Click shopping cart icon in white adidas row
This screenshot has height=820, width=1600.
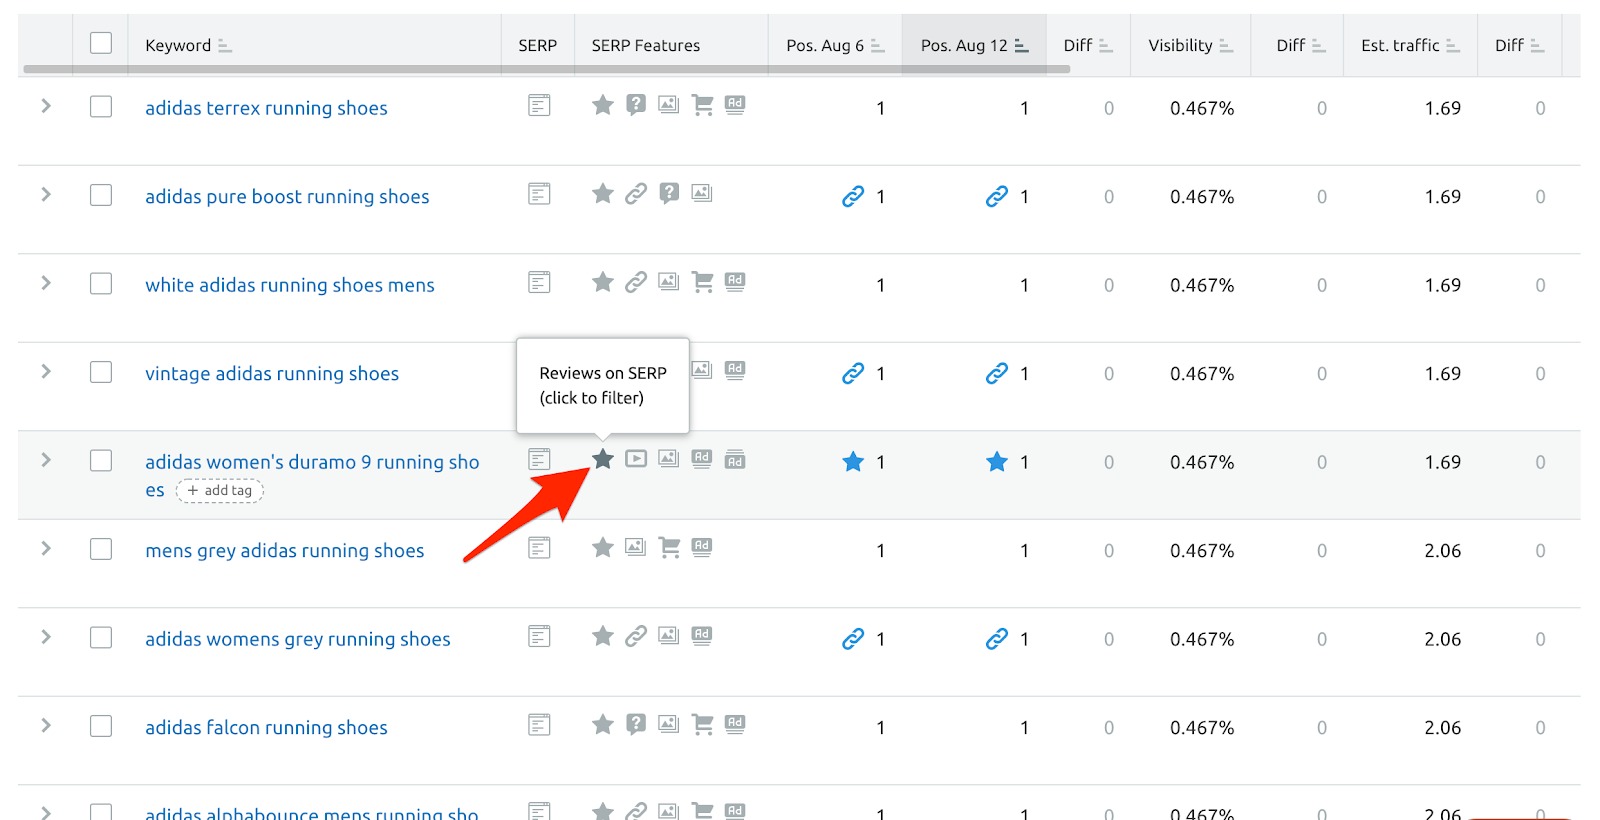tap(702, 282)
